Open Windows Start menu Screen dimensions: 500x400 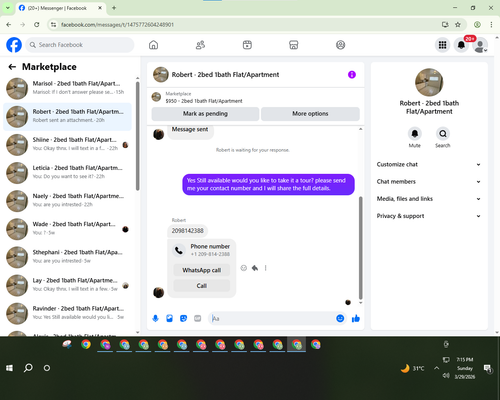tap(9, 368)
